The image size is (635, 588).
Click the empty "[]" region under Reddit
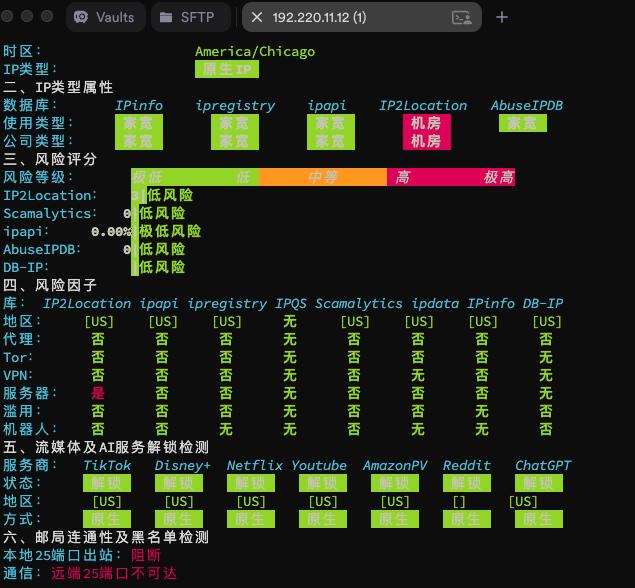[459, 501]
